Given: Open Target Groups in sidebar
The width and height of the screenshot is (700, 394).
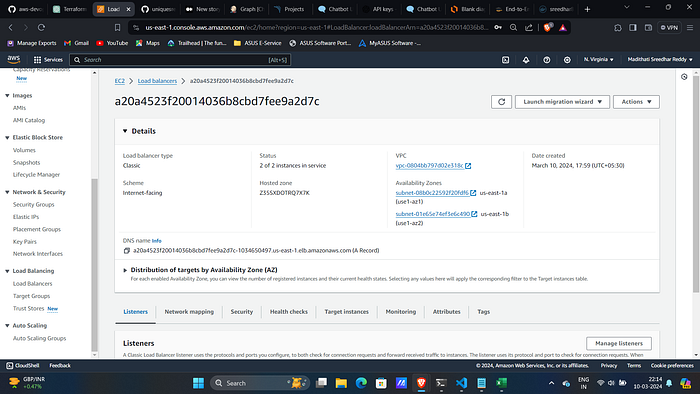Looking at the screenshot, I should coord(31,296).
